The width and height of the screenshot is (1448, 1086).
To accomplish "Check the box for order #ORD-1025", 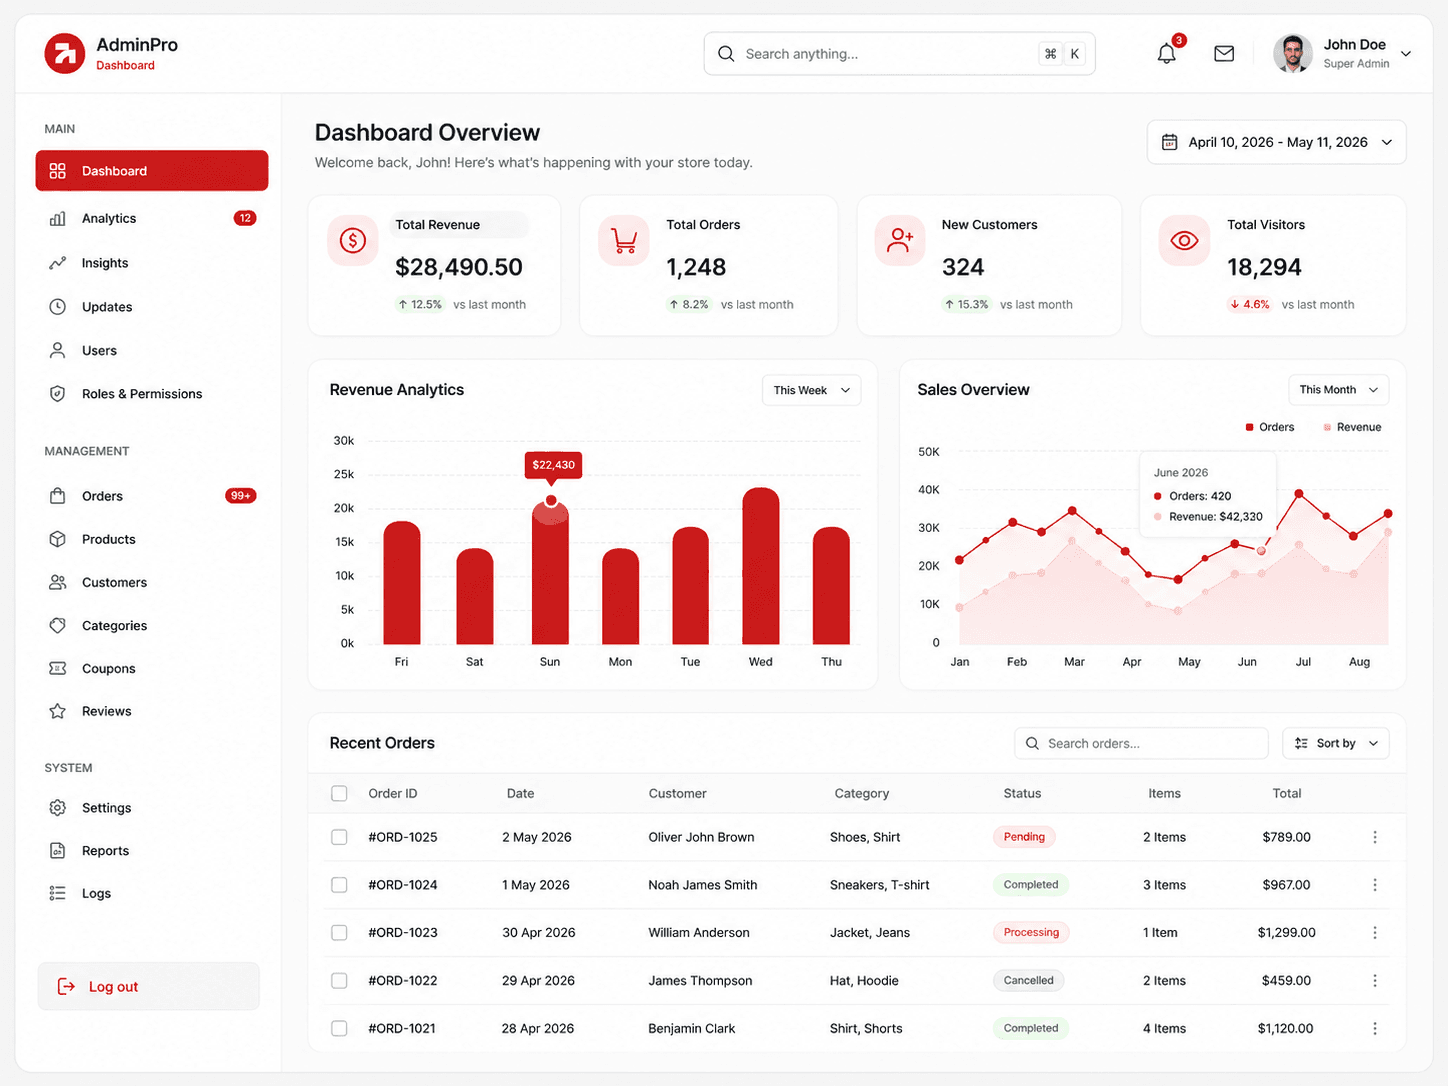I will 339,837.
